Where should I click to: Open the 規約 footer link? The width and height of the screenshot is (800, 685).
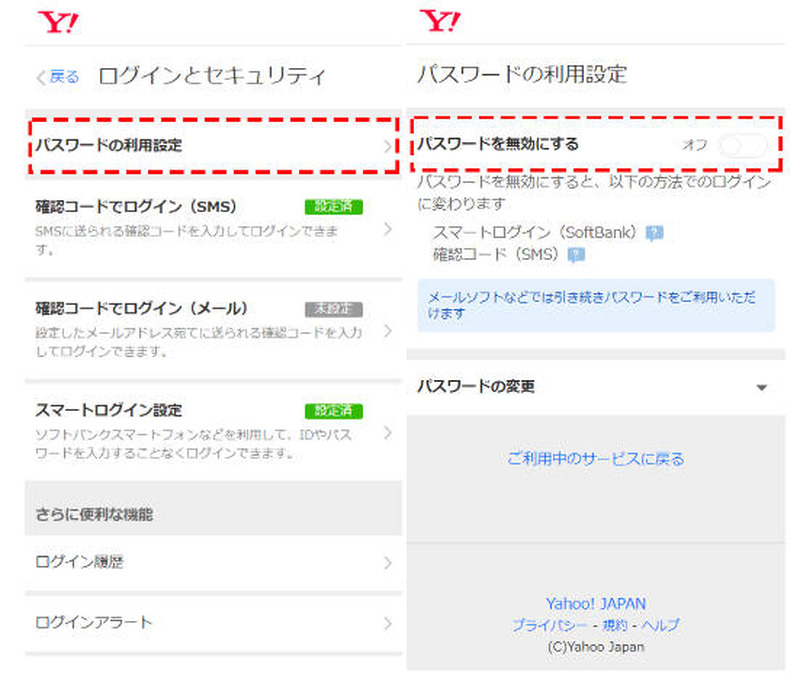point(614,625)
